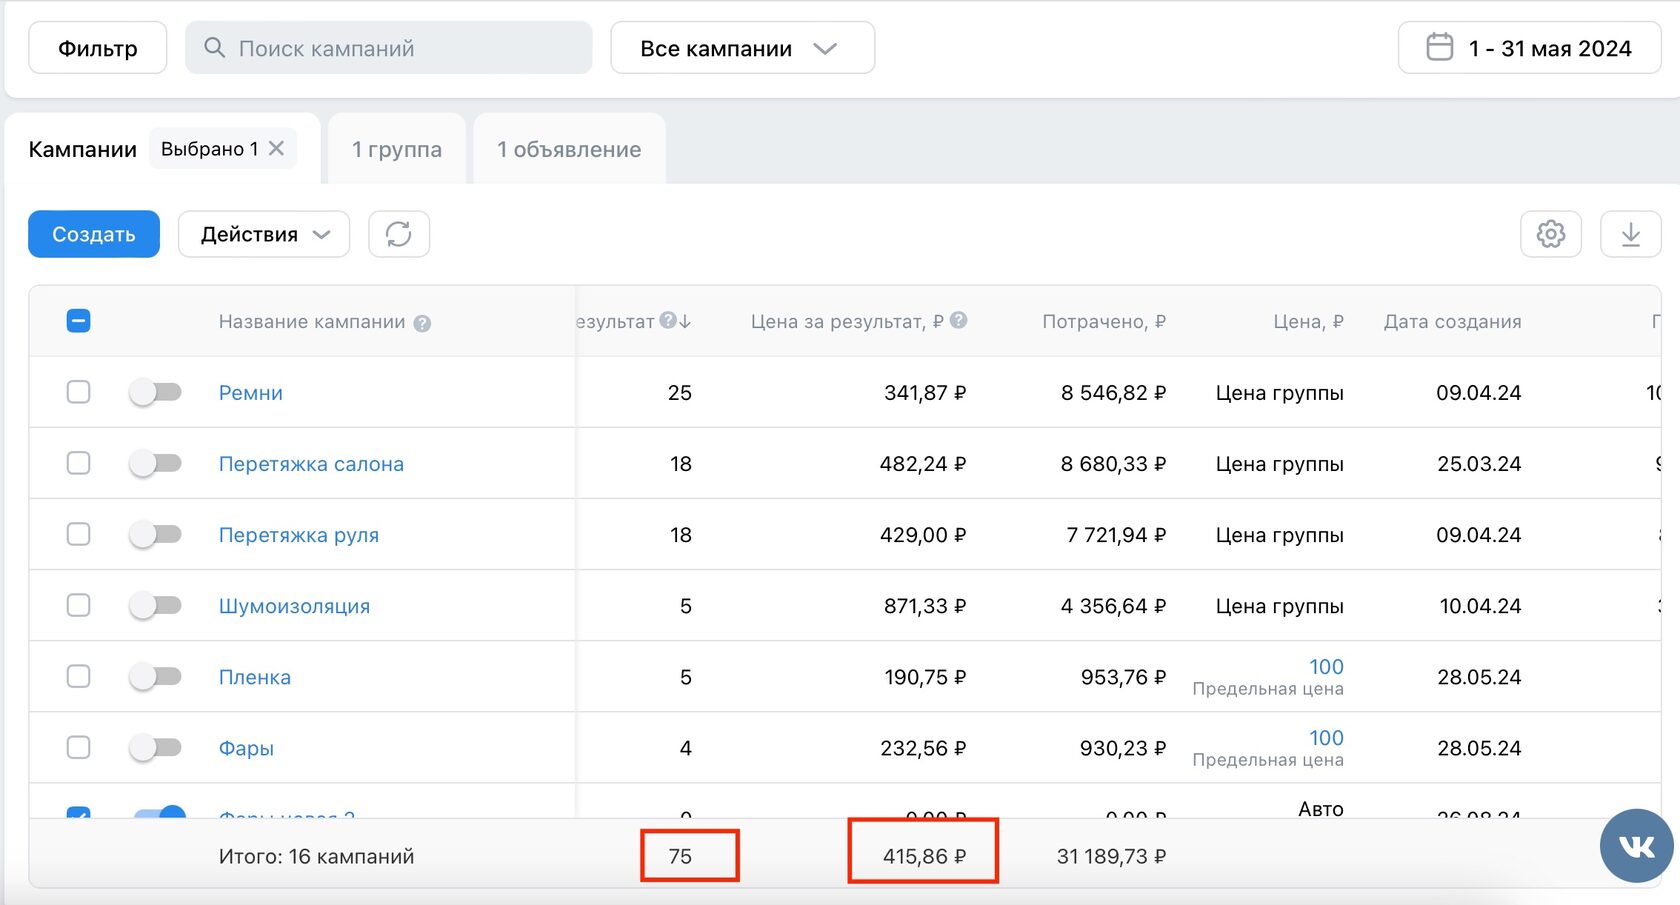Click the total 31 189,73 ₽ value

point(1111,856)
